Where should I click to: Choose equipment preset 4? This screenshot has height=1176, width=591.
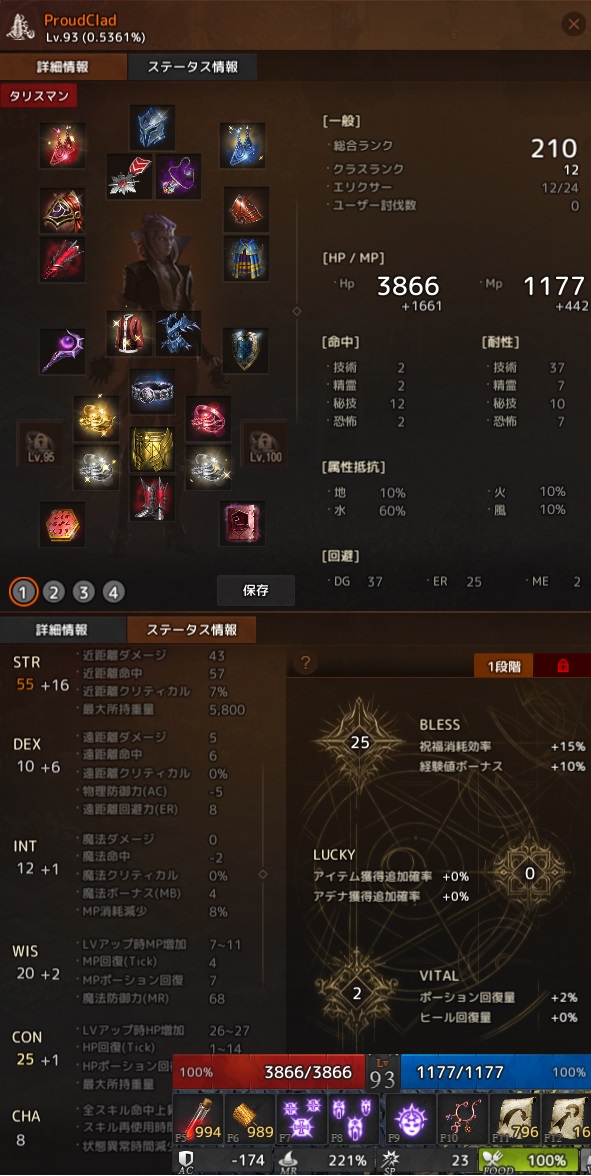[113, 592]
